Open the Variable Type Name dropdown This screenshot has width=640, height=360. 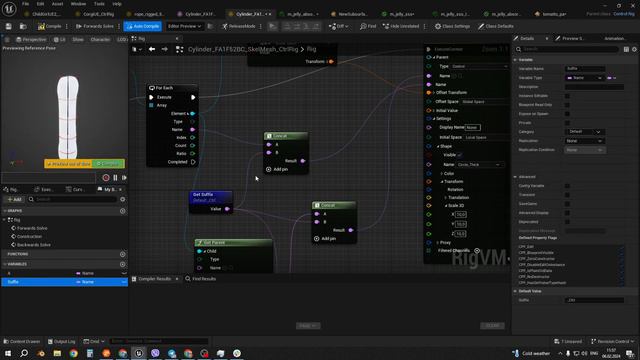(x=584, y=78)
